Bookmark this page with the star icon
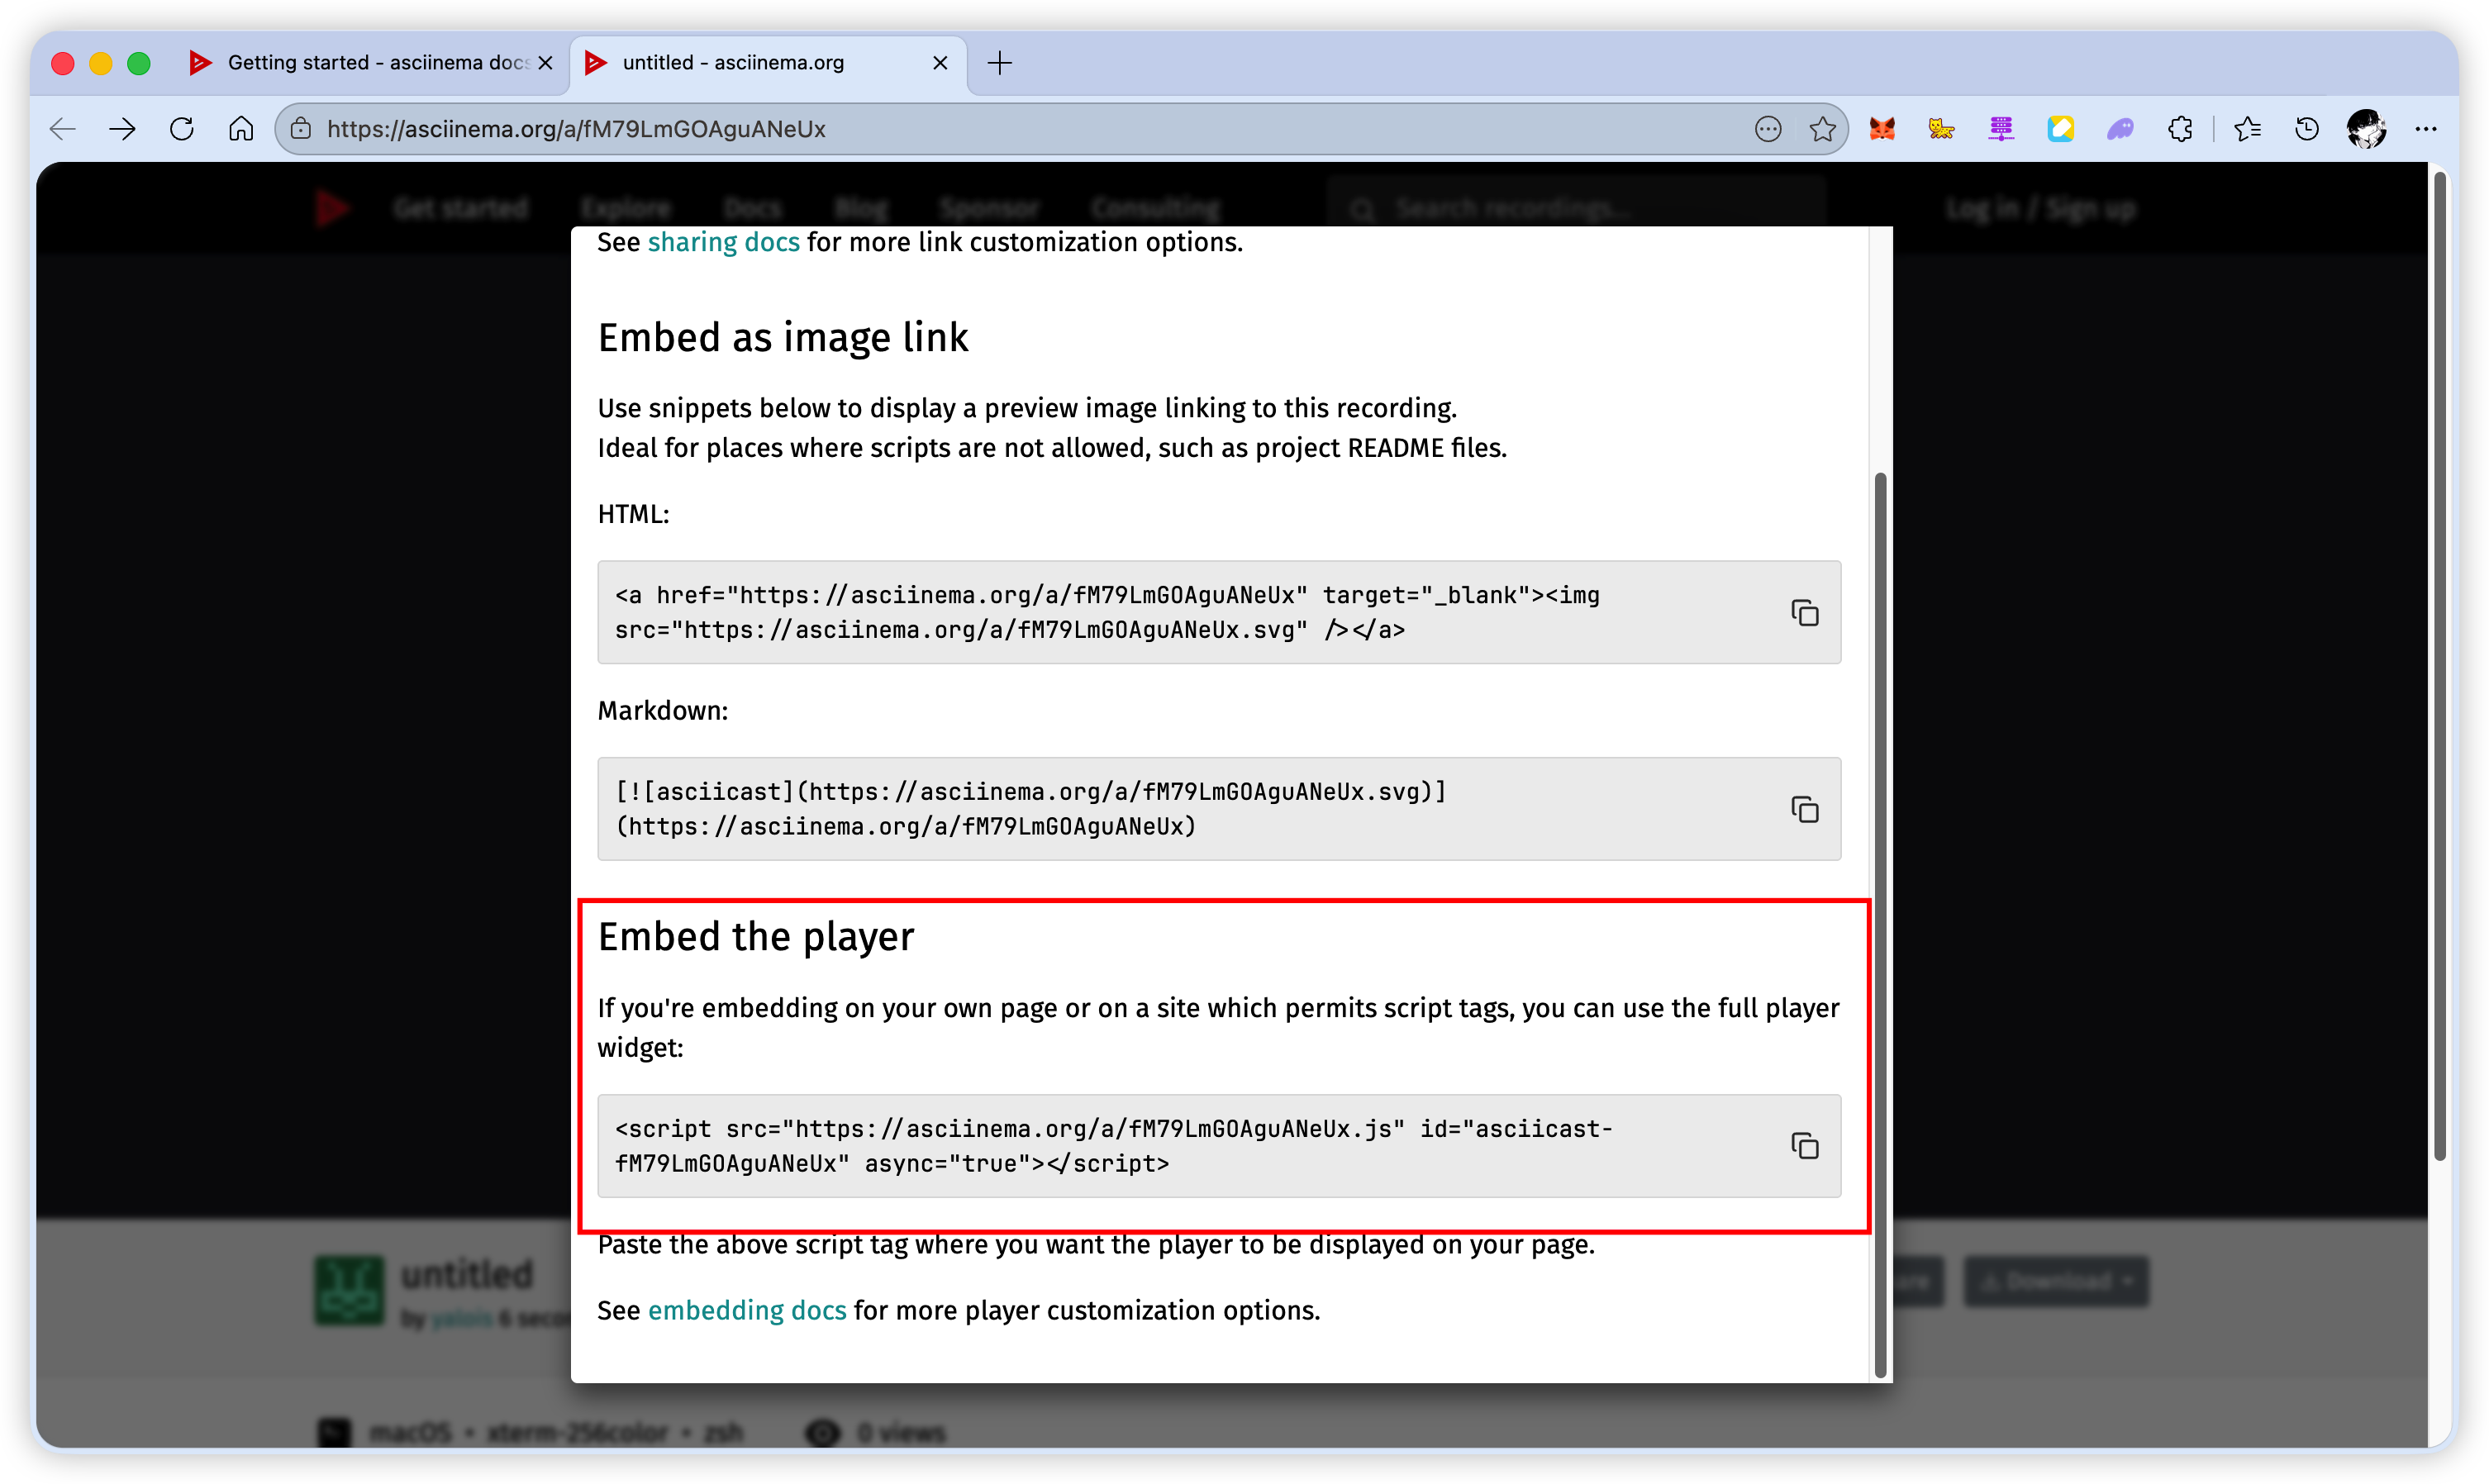Viewport: 2489px width, 1484px height. (1822, 129)
